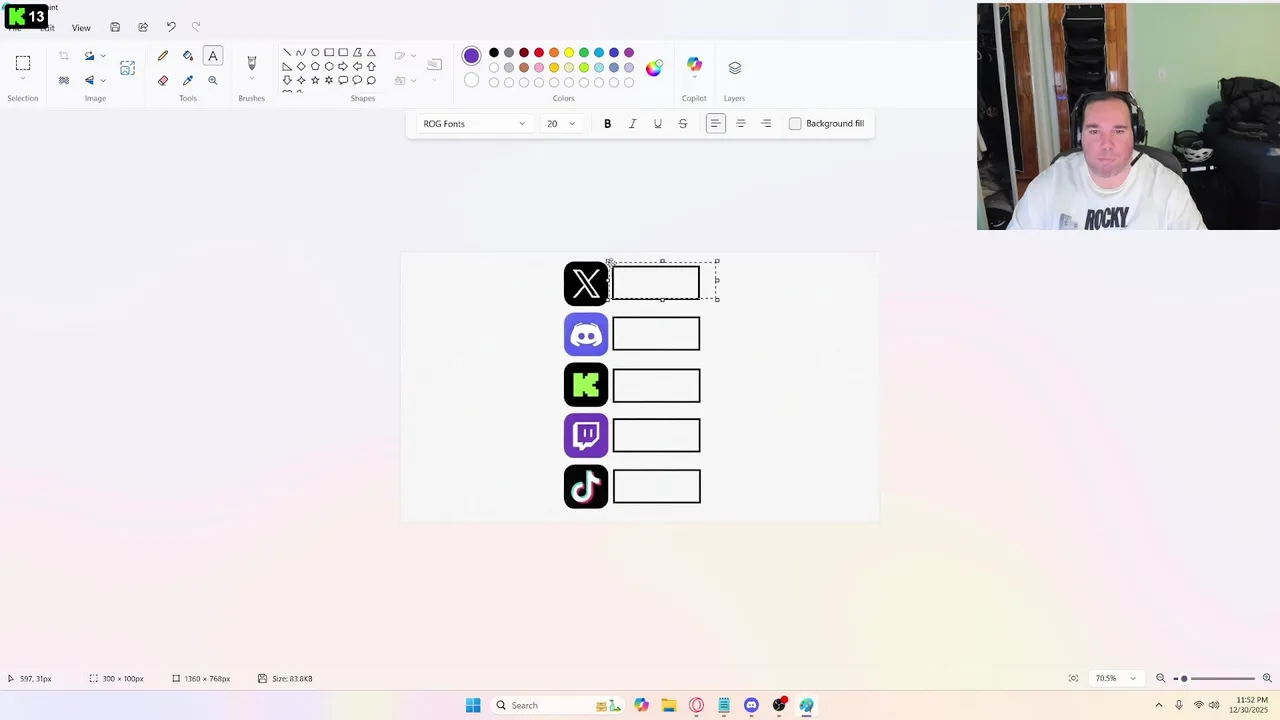This screenshot has height=720, width=1280.
Task: Open File Explorer from the taskbar
Action: coord(669,705)
